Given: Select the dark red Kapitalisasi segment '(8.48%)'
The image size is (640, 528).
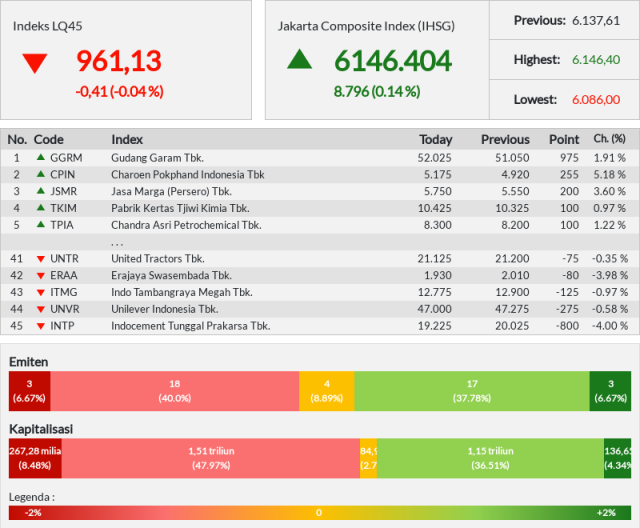Looking at the screenshot, I should click(x=35, y=458).
